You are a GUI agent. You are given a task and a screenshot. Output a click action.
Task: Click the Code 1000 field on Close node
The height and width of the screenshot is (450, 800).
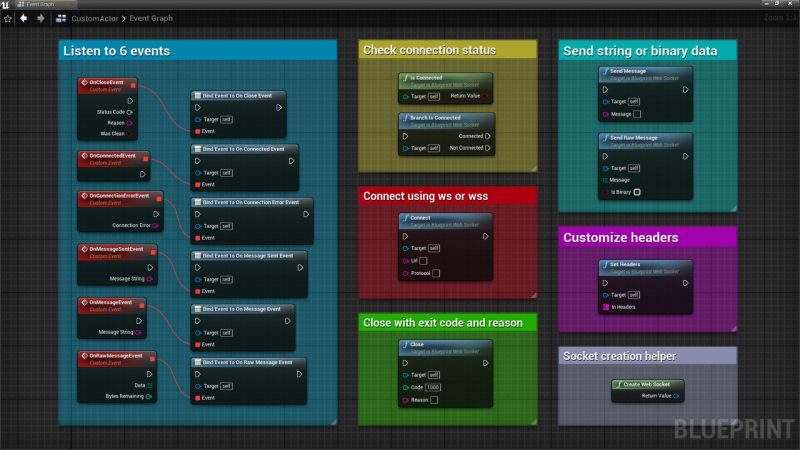pos(433,387)
